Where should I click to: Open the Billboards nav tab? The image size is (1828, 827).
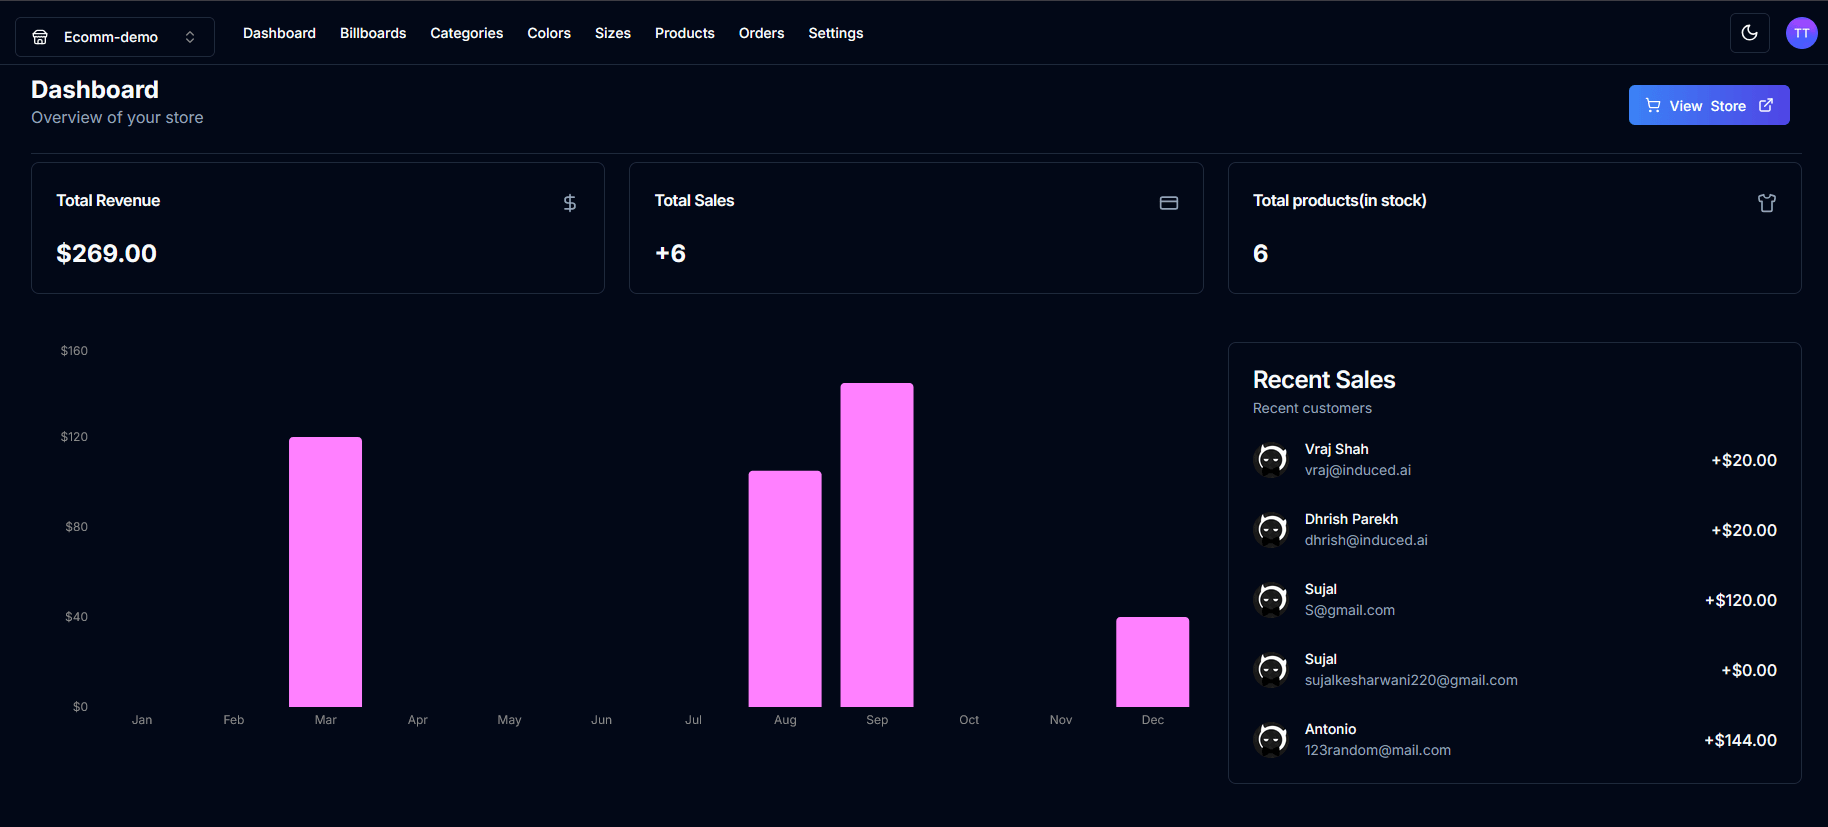click(x=372, y=33)
